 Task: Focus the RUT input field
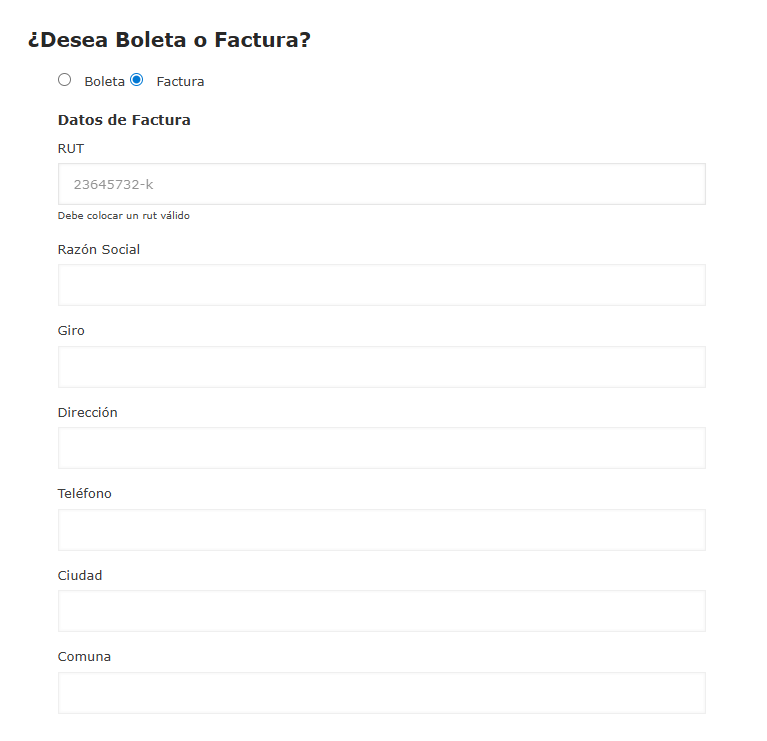[x=381, y=184]
